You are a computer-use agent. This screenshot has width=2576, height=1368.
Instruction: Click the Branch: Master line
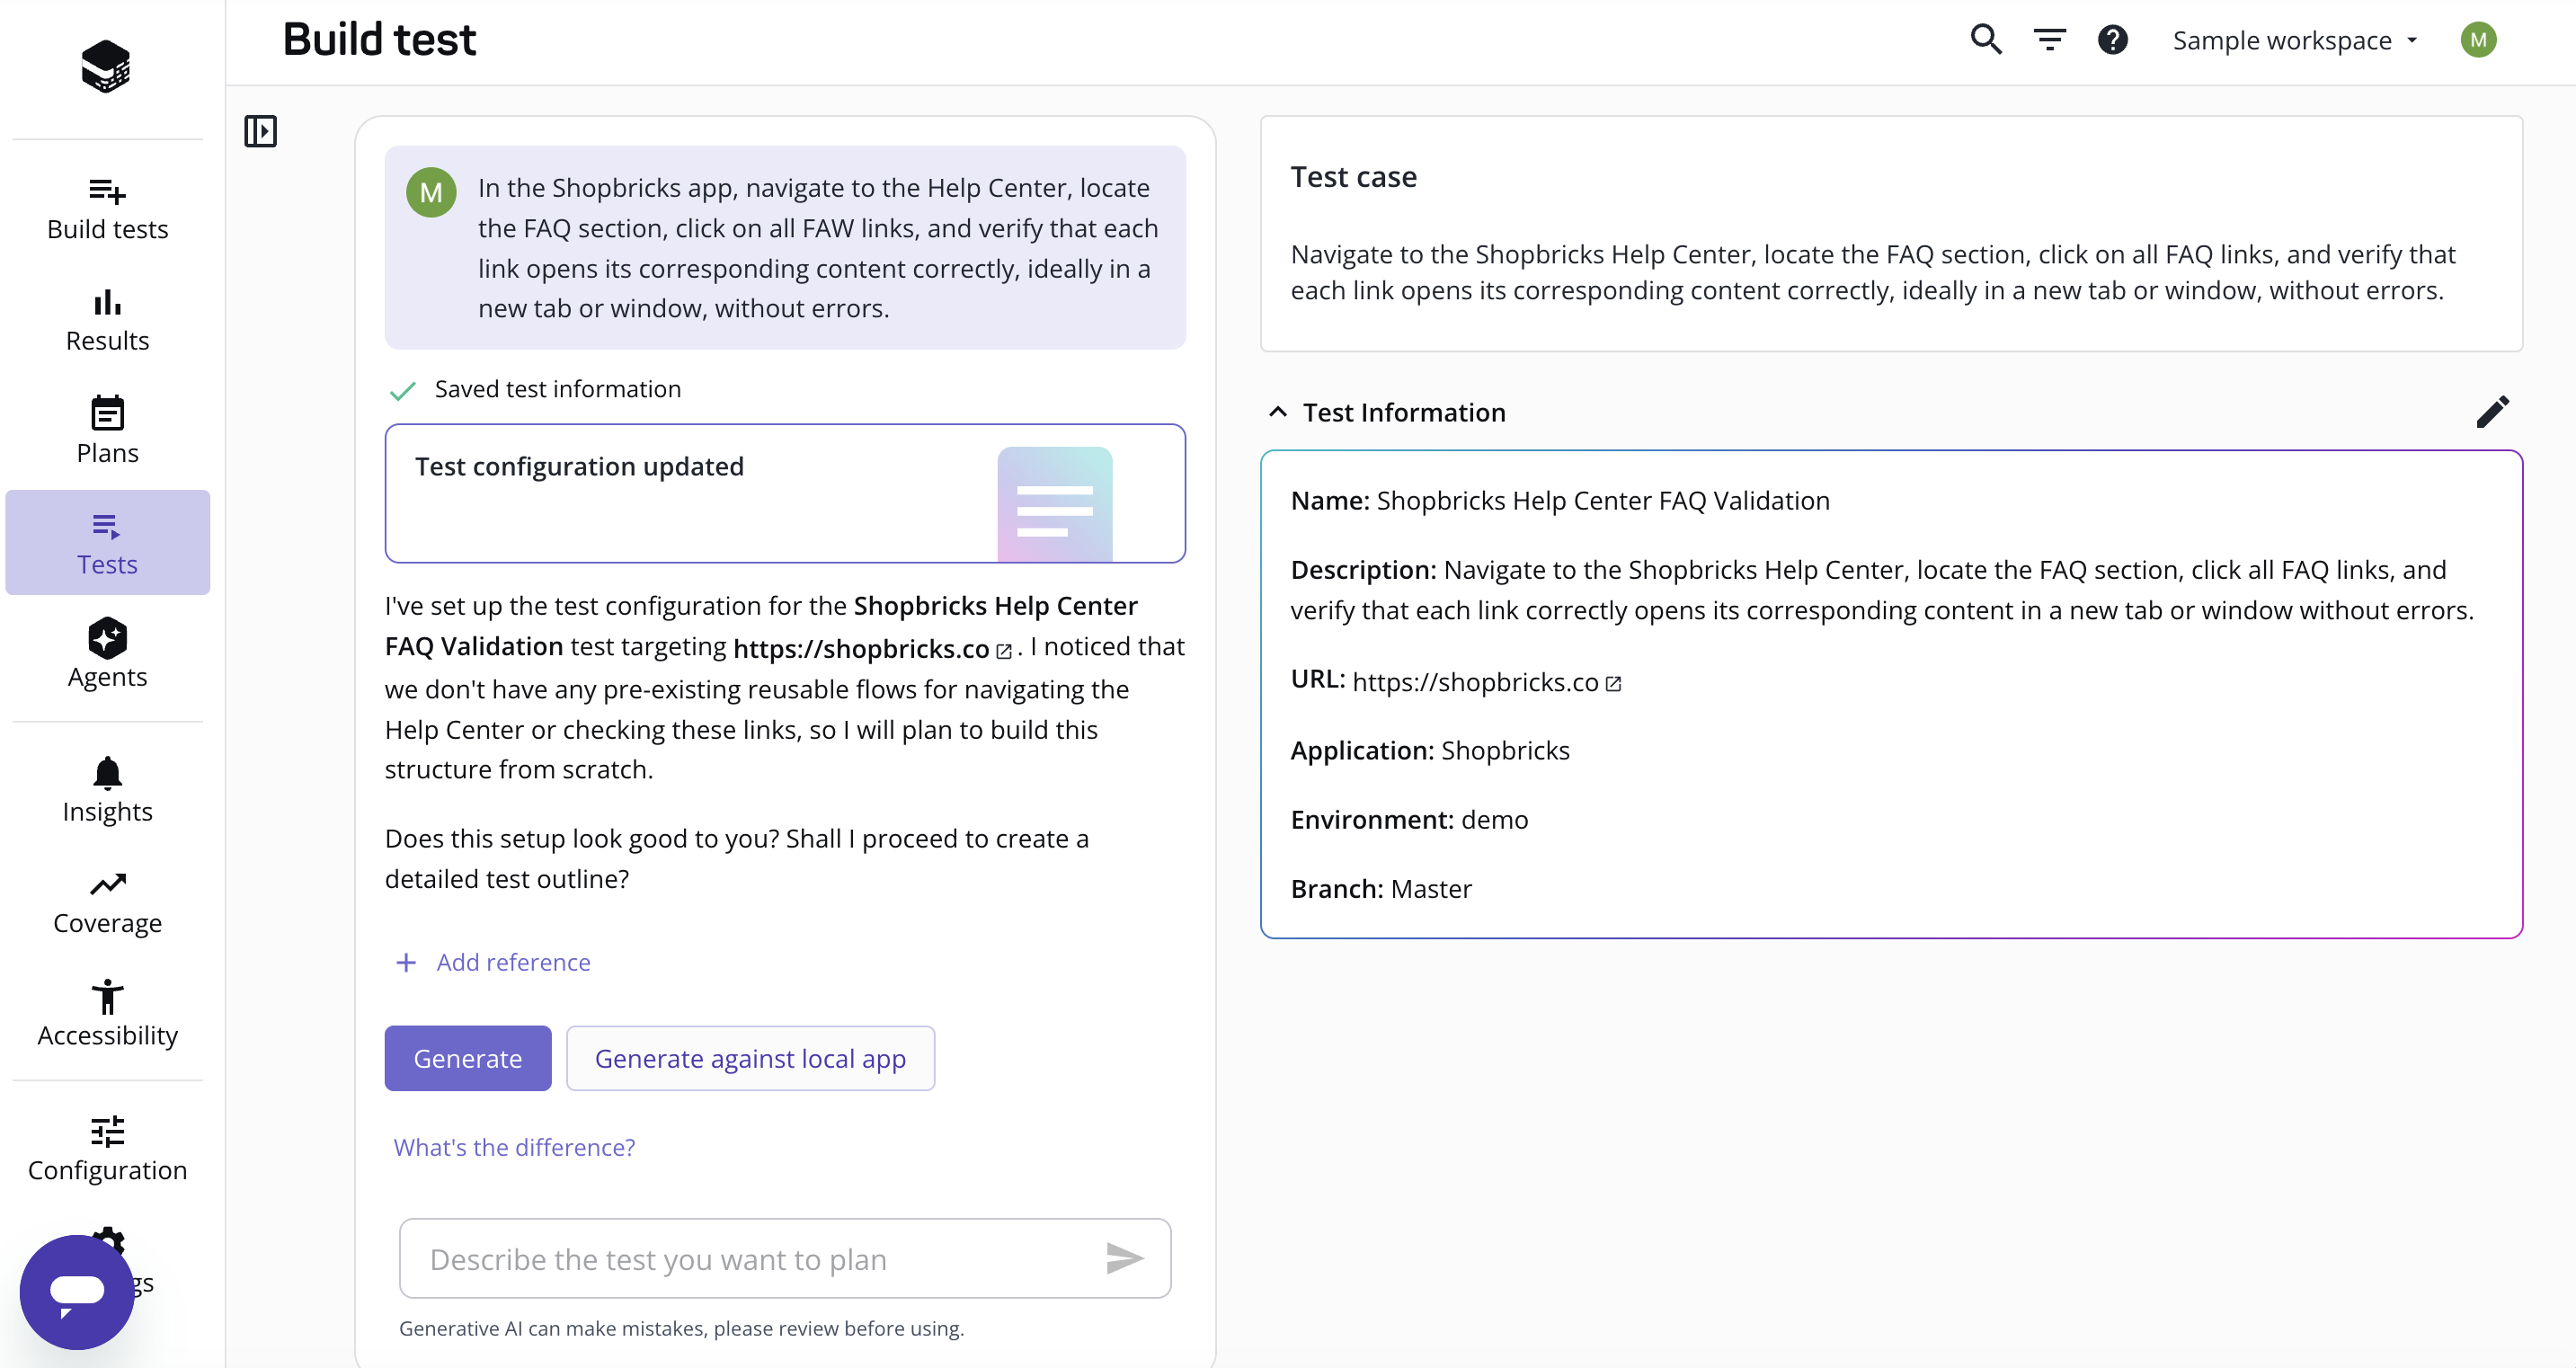click(x=1381, y=888)
